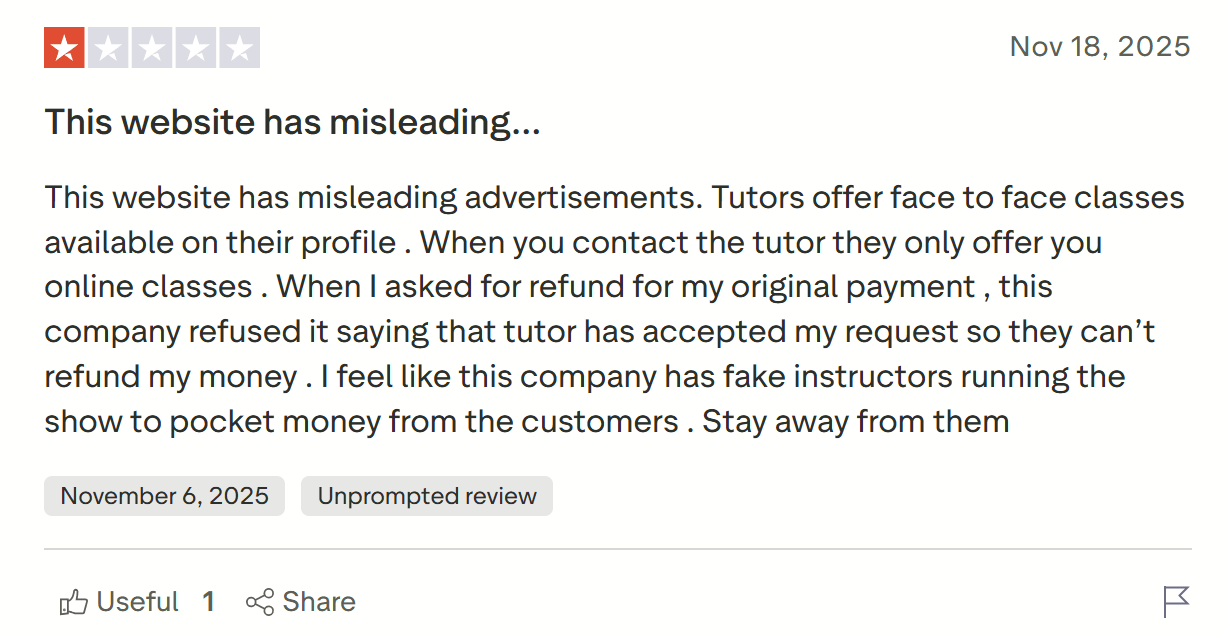
Task: Click the November 6, 2025 date tag
Action: point(164,496)
